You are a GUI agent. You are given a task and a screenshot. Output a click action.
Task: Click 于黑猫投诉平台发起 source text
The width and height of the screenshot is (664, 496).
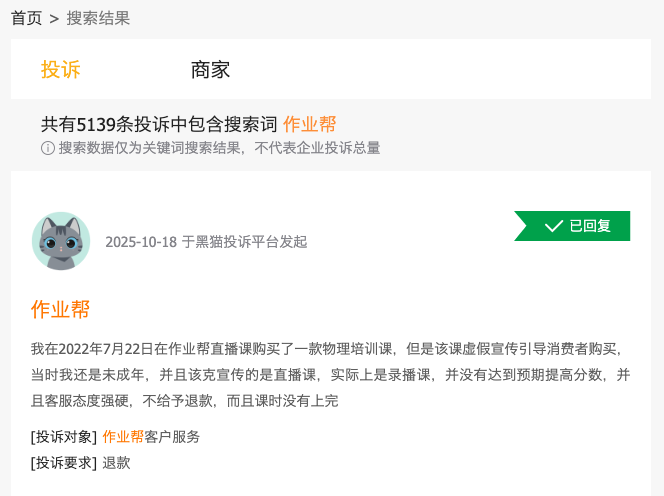tap(244, 242)
